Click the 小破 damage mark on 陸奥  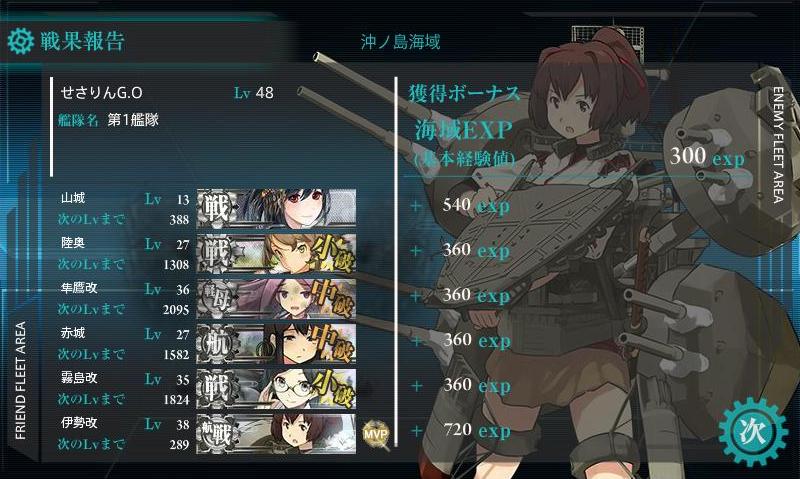tap(332, 254)
